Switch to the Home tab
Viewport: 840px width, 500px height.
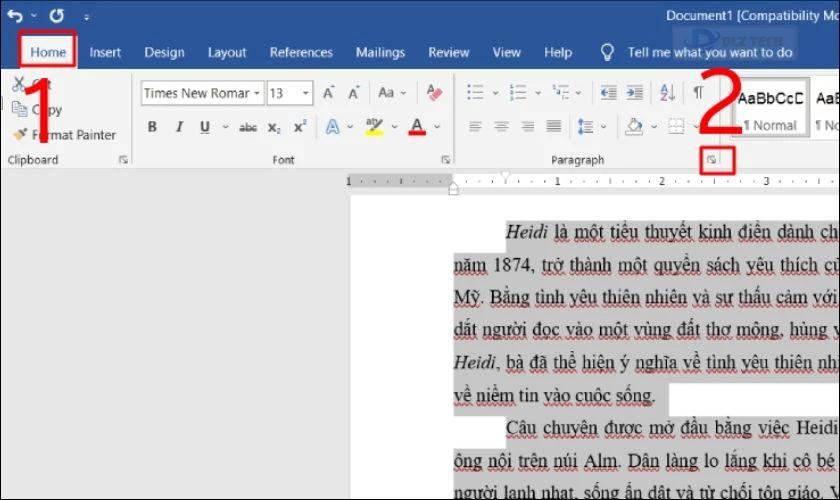click(48, 52)
